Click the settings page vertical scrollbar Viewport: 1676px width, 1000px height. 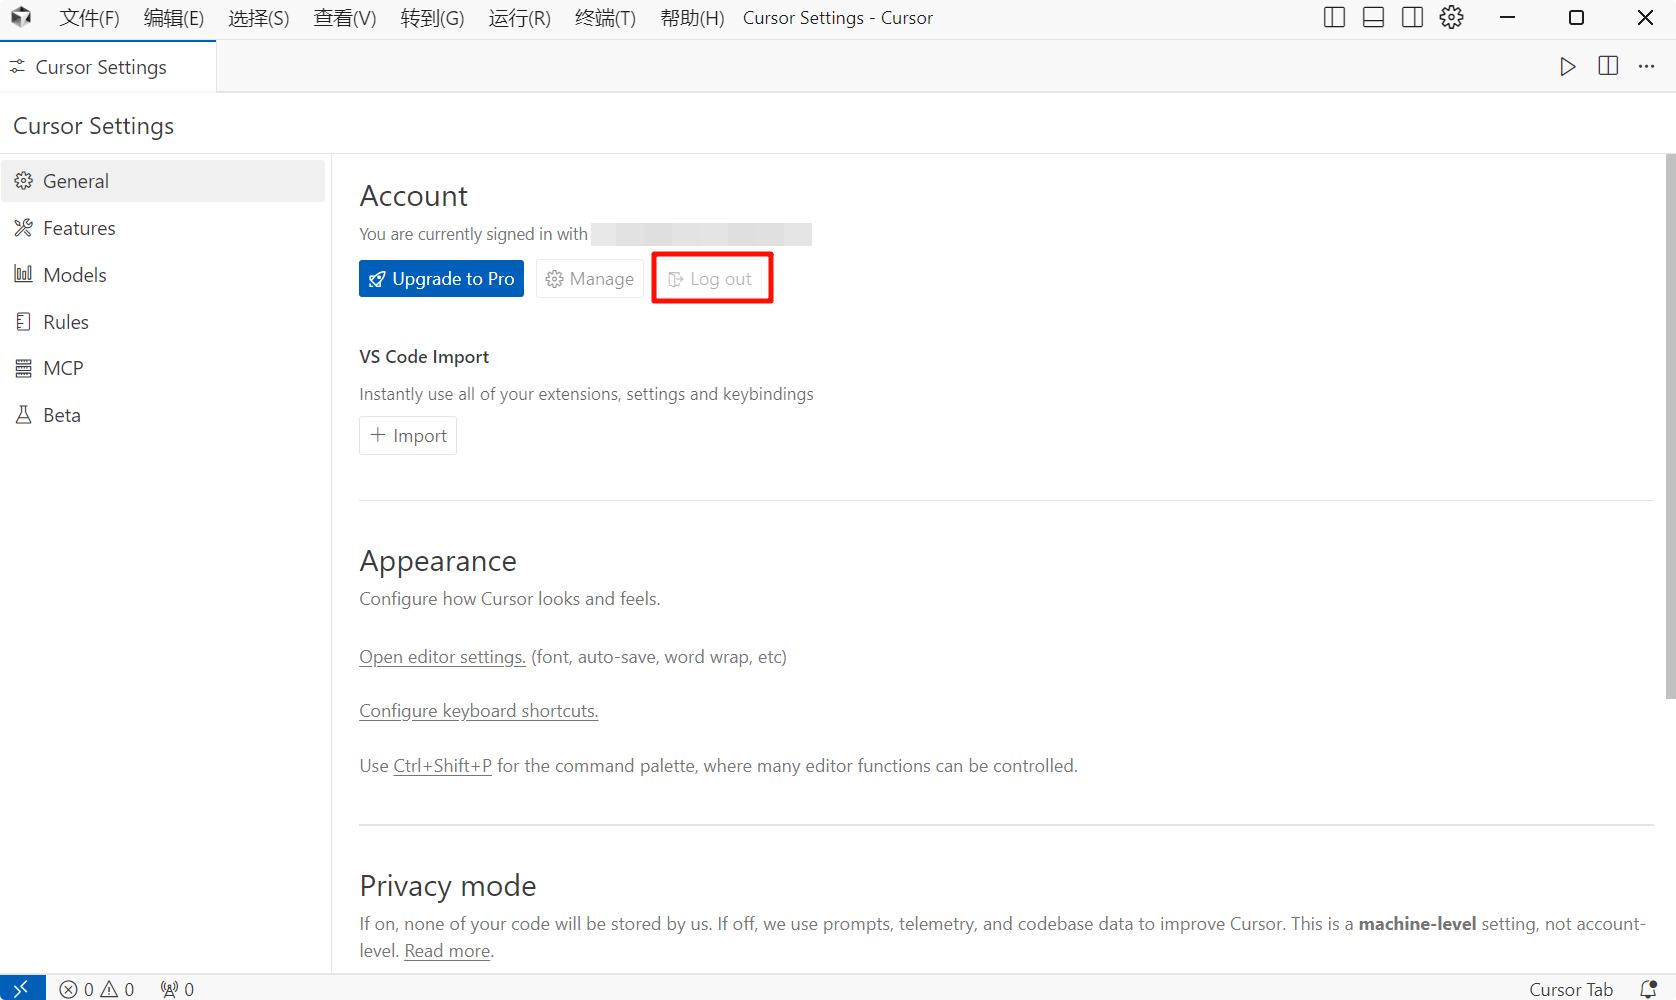1670,426
